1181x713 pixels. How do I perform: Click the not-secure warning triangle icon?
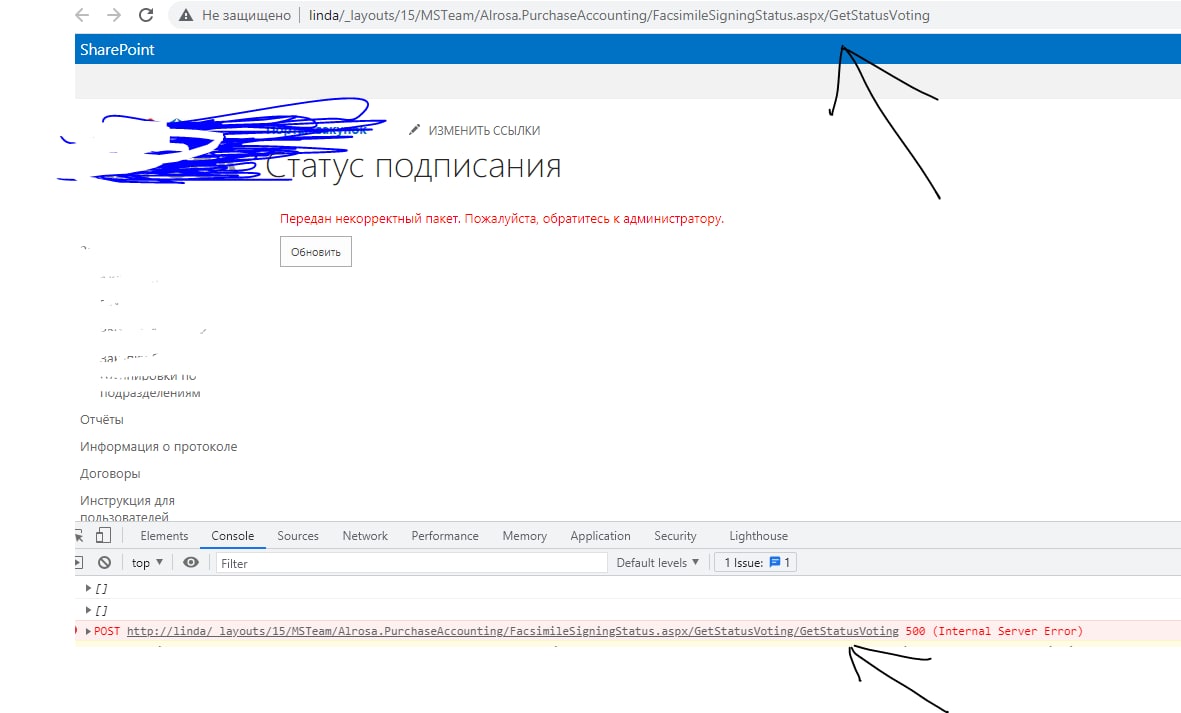[186, 15]
